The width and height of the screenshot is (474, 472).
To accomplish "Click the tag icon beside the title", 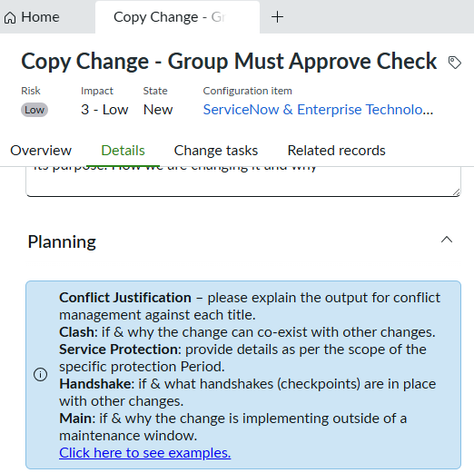I will pyautogui.click(x=454, y=62).
